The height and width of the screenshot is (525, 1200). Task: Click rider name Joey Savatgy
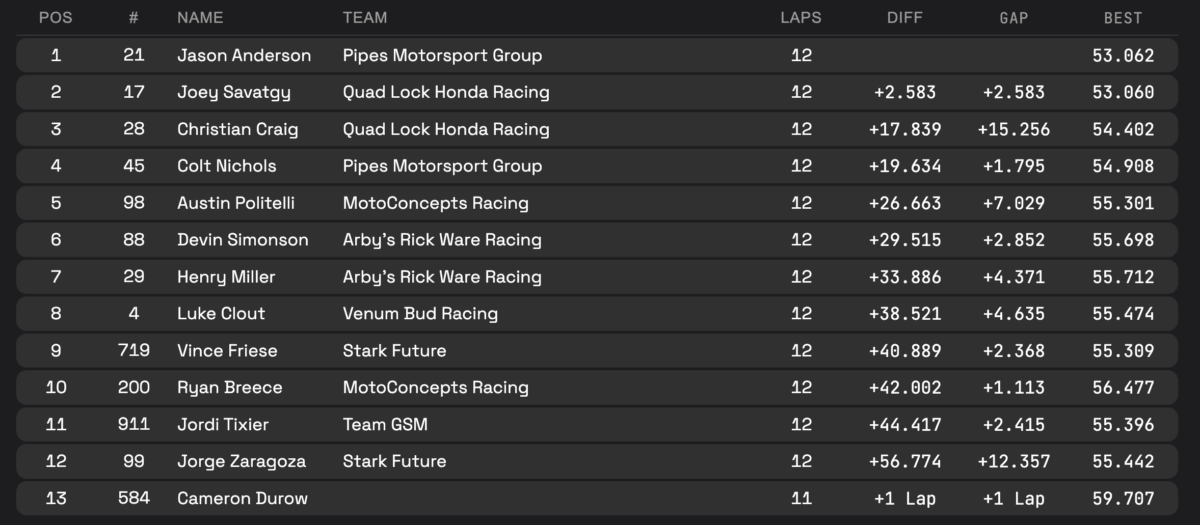[234, 93]
